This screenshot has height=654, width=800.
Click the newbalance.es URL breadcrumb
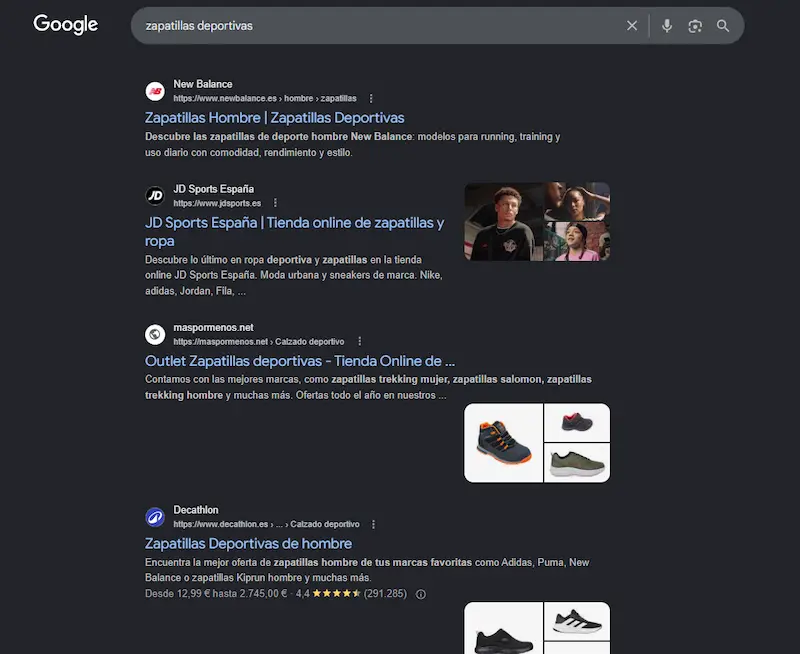tap(265, 98)
